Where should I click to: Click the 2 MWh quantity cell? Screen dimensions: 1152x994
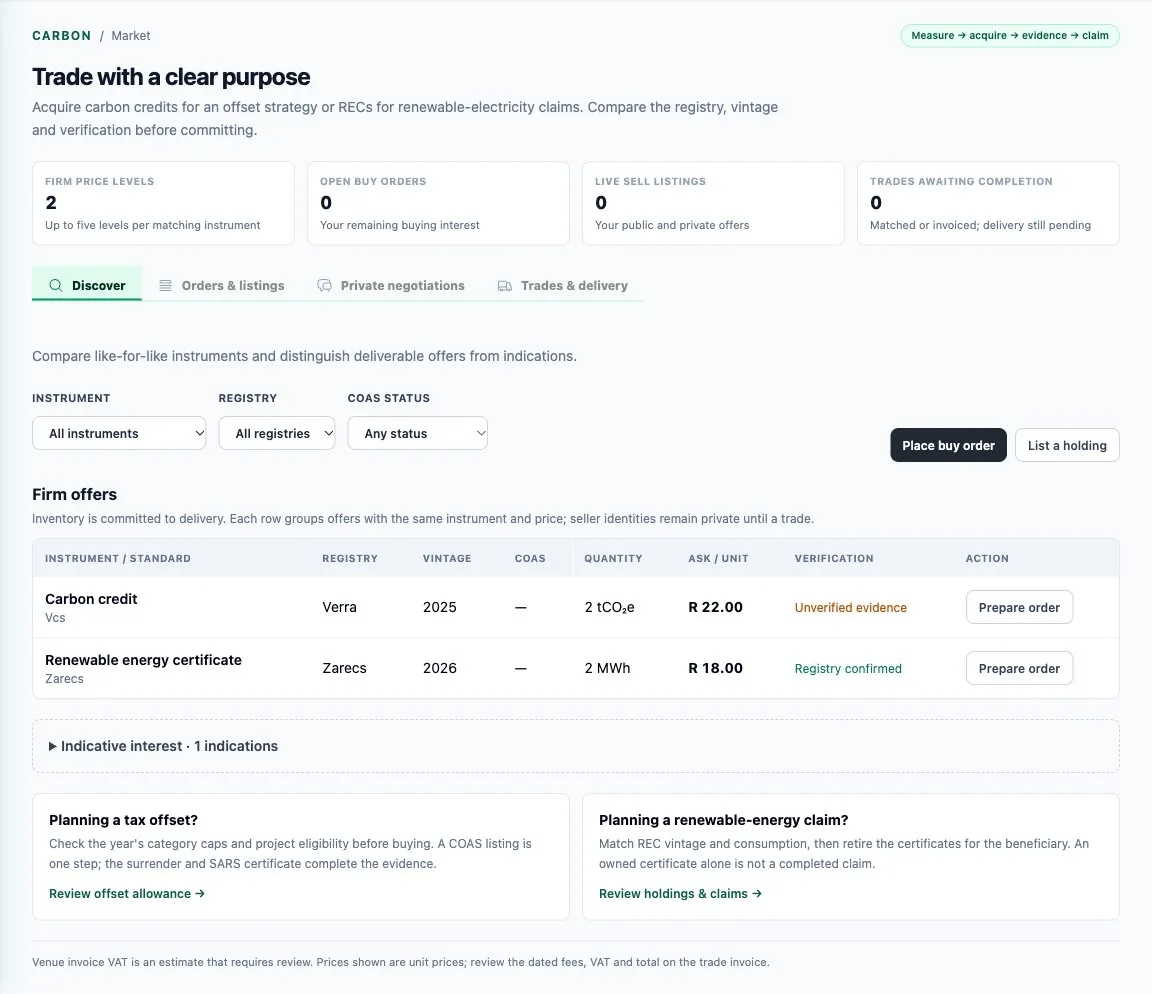point(607,668)
